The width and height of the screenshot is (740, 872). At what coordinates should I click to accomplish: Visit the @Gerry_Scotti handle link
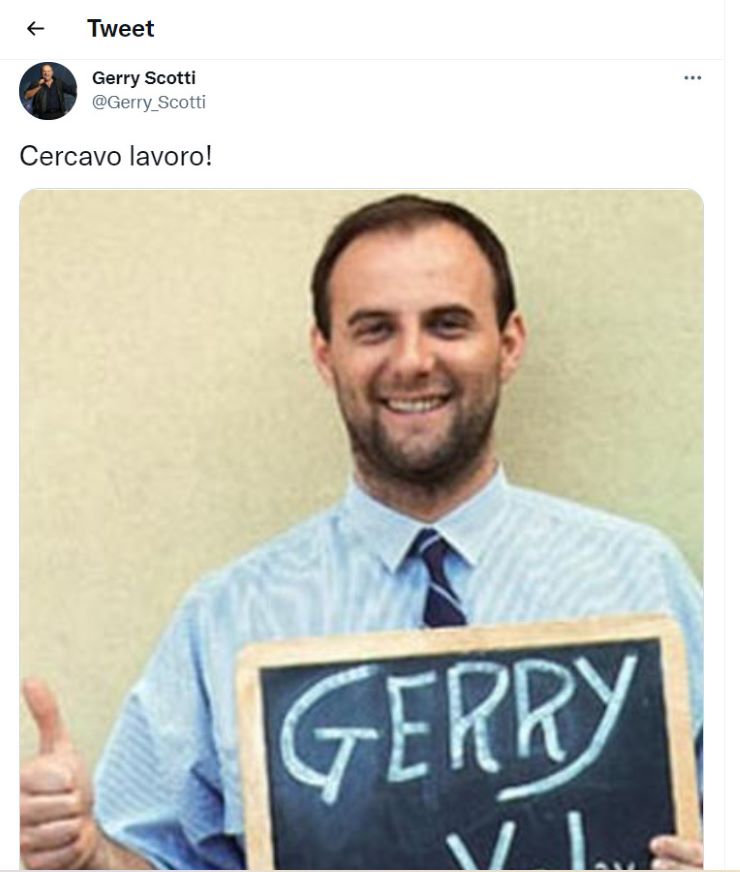click(148, 102)
